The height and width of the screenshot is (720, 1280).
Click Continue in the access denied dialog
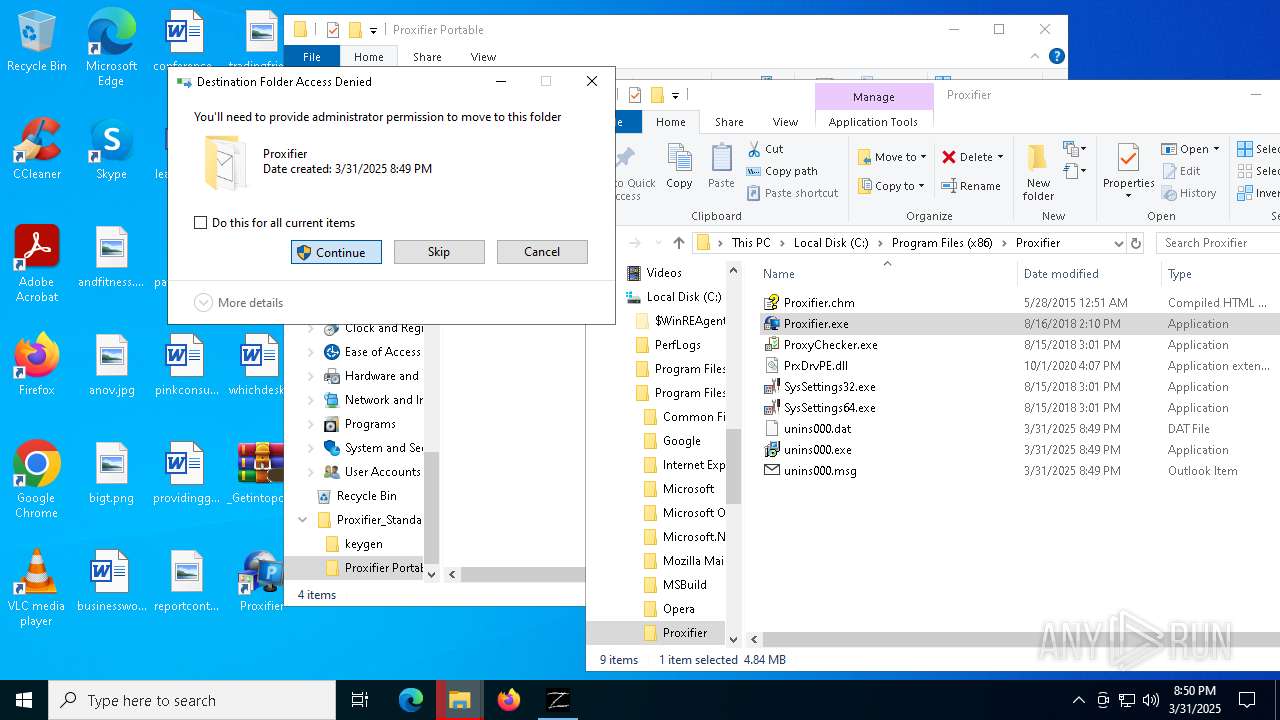[x=336, y=252]
